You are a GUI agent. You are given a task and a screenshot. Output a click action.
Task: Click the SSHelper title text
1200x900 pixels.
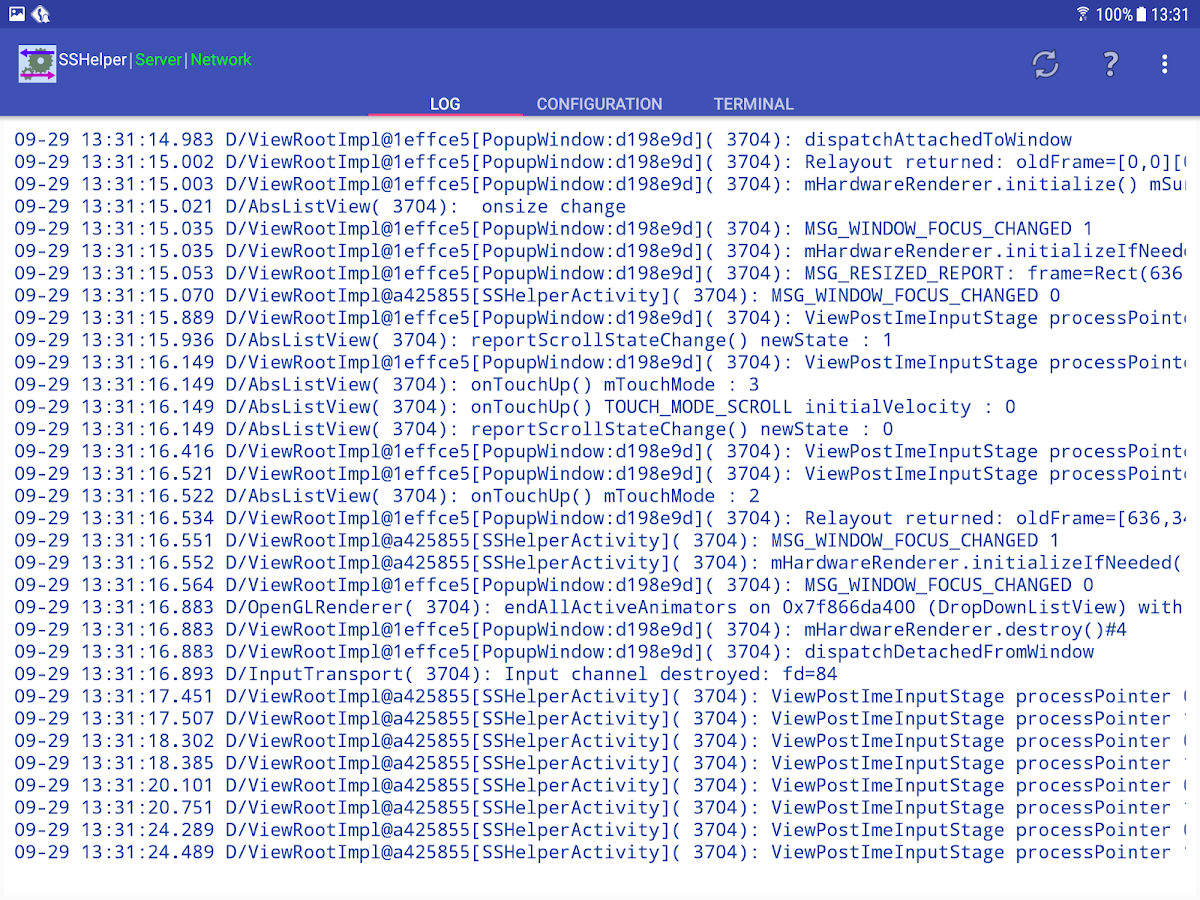[x=93, y=60]
